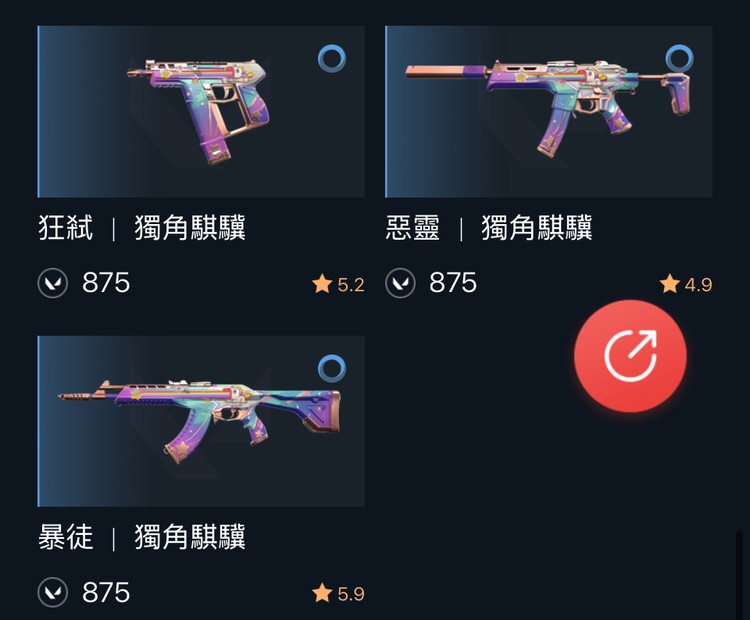Open the 暴徒 獨角騏驥 rifle image

tap(201, 421)
